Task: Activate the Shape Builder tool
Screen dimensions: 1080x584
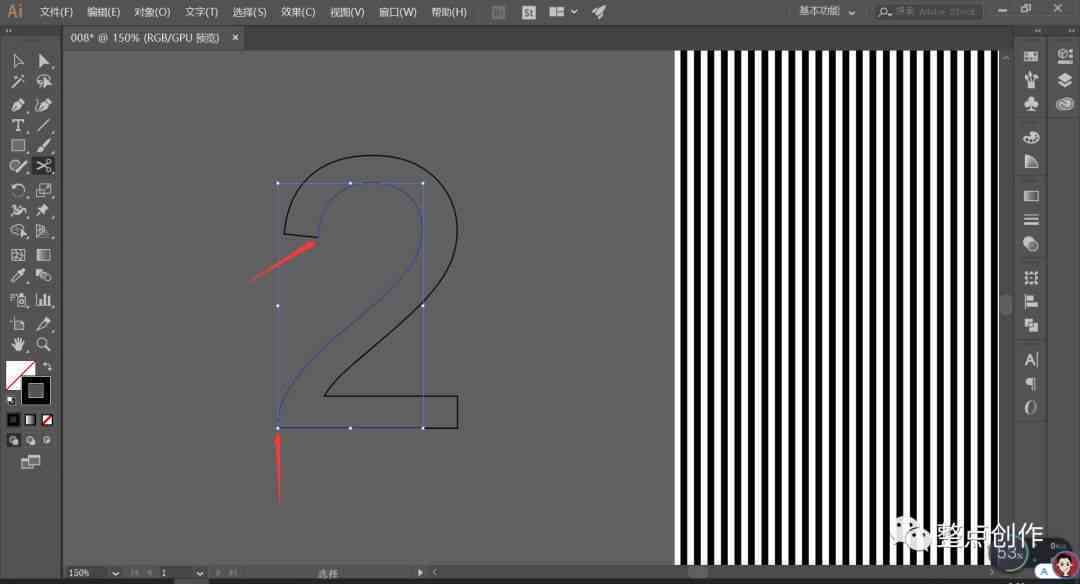Action: pyautogui.click(x=18, y=231)
